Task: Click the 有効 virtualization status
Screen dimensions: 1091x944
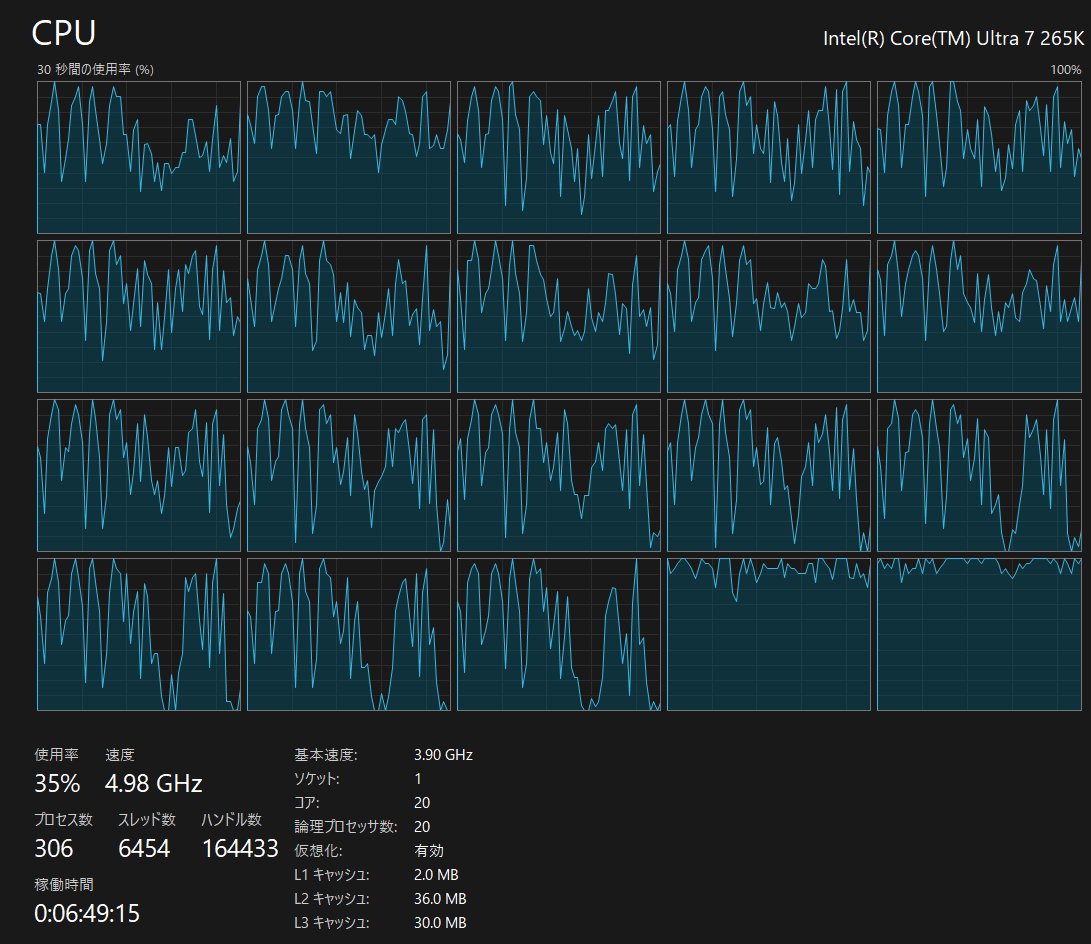Action: [429, 851]
